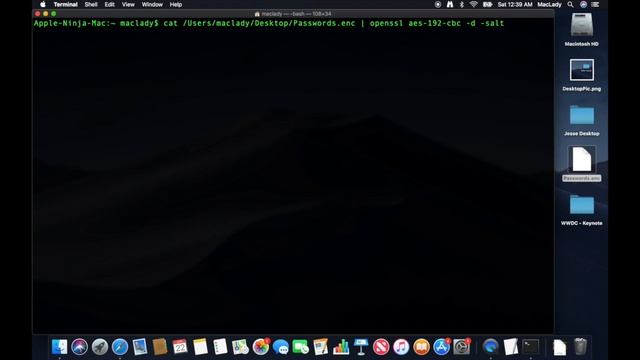Open iTunes from the Dock
Screen dimensions: 640x360
[401, 347]
